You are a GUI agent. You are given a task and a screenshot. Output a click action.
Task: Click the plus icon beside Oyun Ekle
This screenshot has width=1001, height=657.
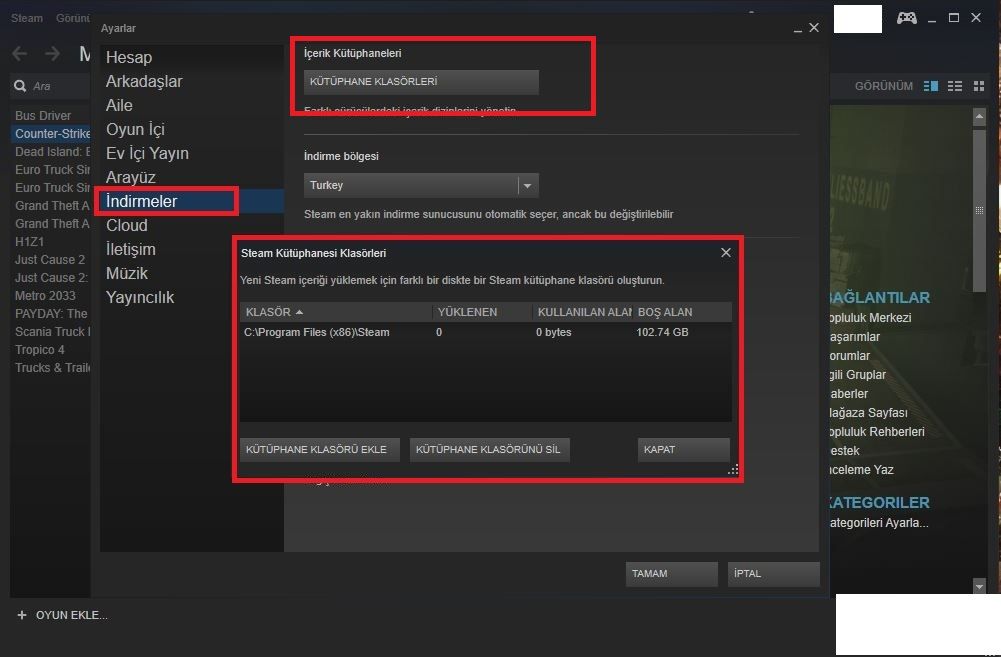pyautogui.click(x=22, y=615)
